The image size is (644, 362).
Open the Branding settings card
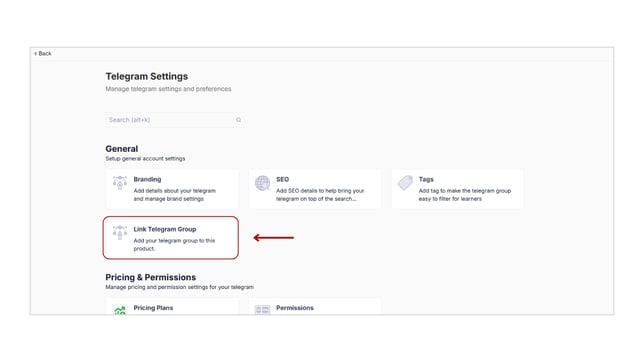click(x=172, y=189)
